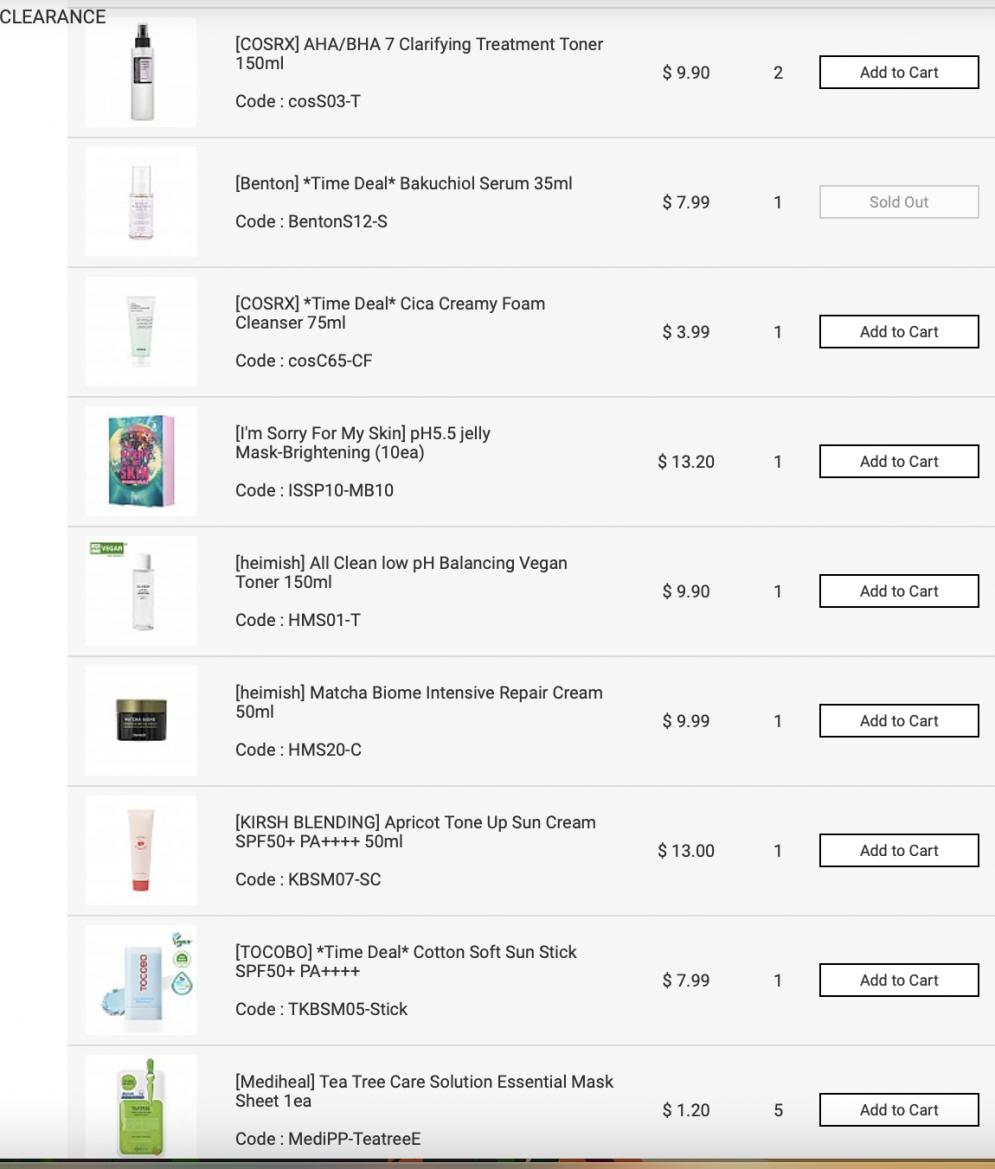This screenshot has width=995, height=1169.
Task: Add COSRX AHA/BHA Clarifying Toner to cart
Action: tap(899, 72)
